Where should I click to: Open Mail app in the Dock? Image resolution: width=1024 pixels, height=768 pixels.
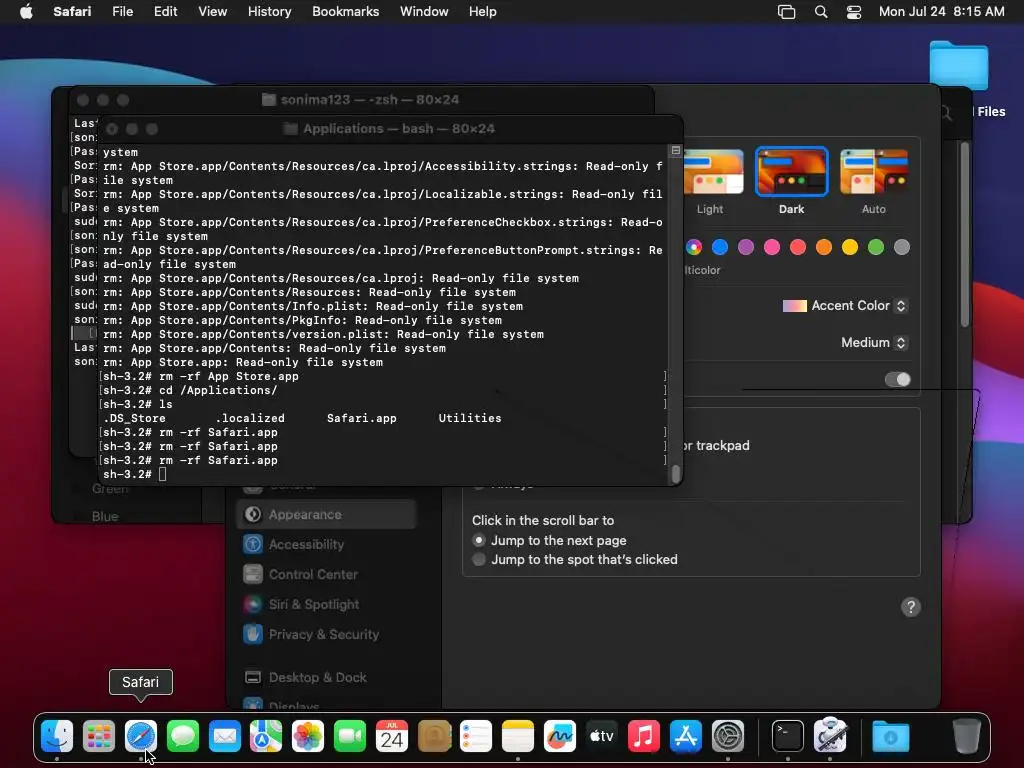(x=225, y=736)
